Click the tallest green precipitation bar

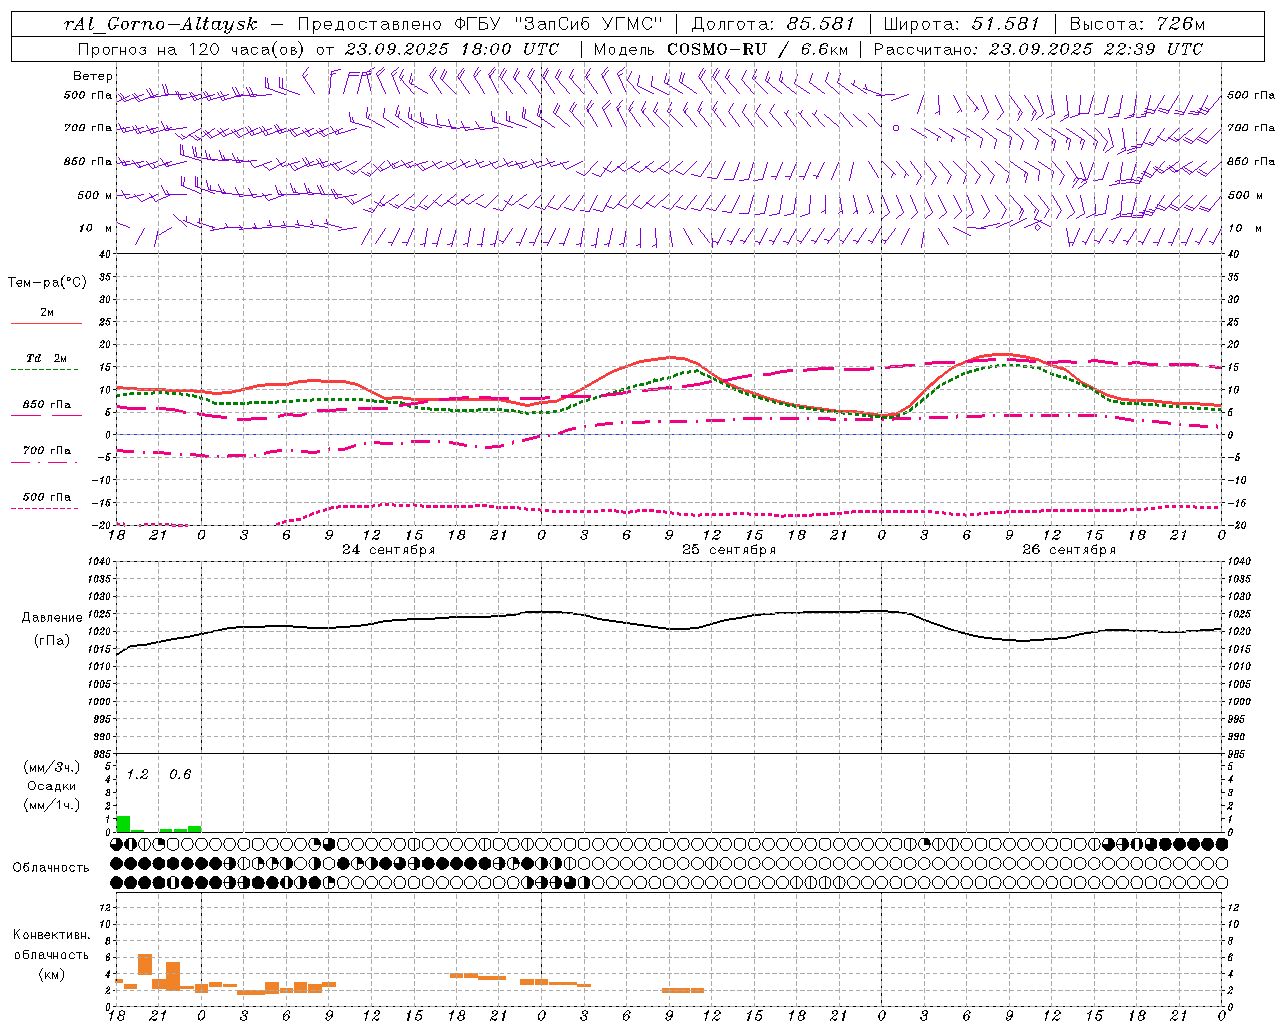[123, 824]
